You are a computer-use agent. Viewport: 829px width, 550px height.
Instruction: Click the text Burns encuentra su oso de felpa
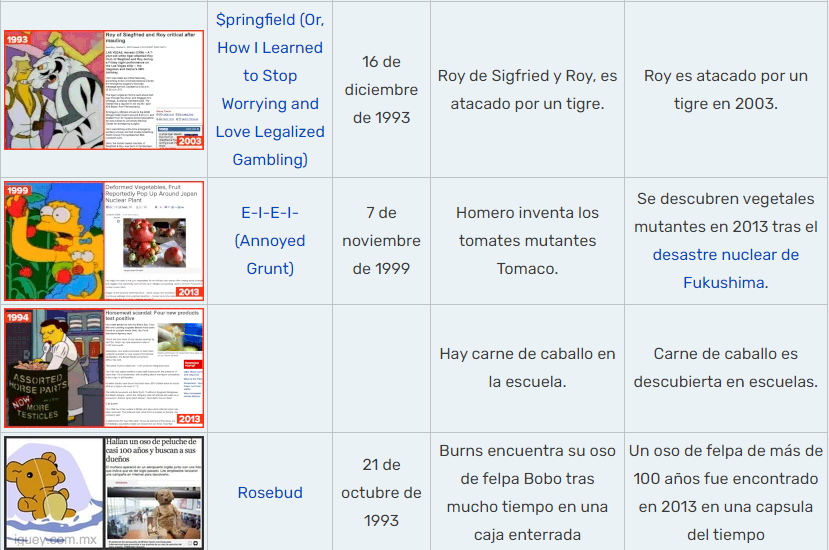(527, 492)
